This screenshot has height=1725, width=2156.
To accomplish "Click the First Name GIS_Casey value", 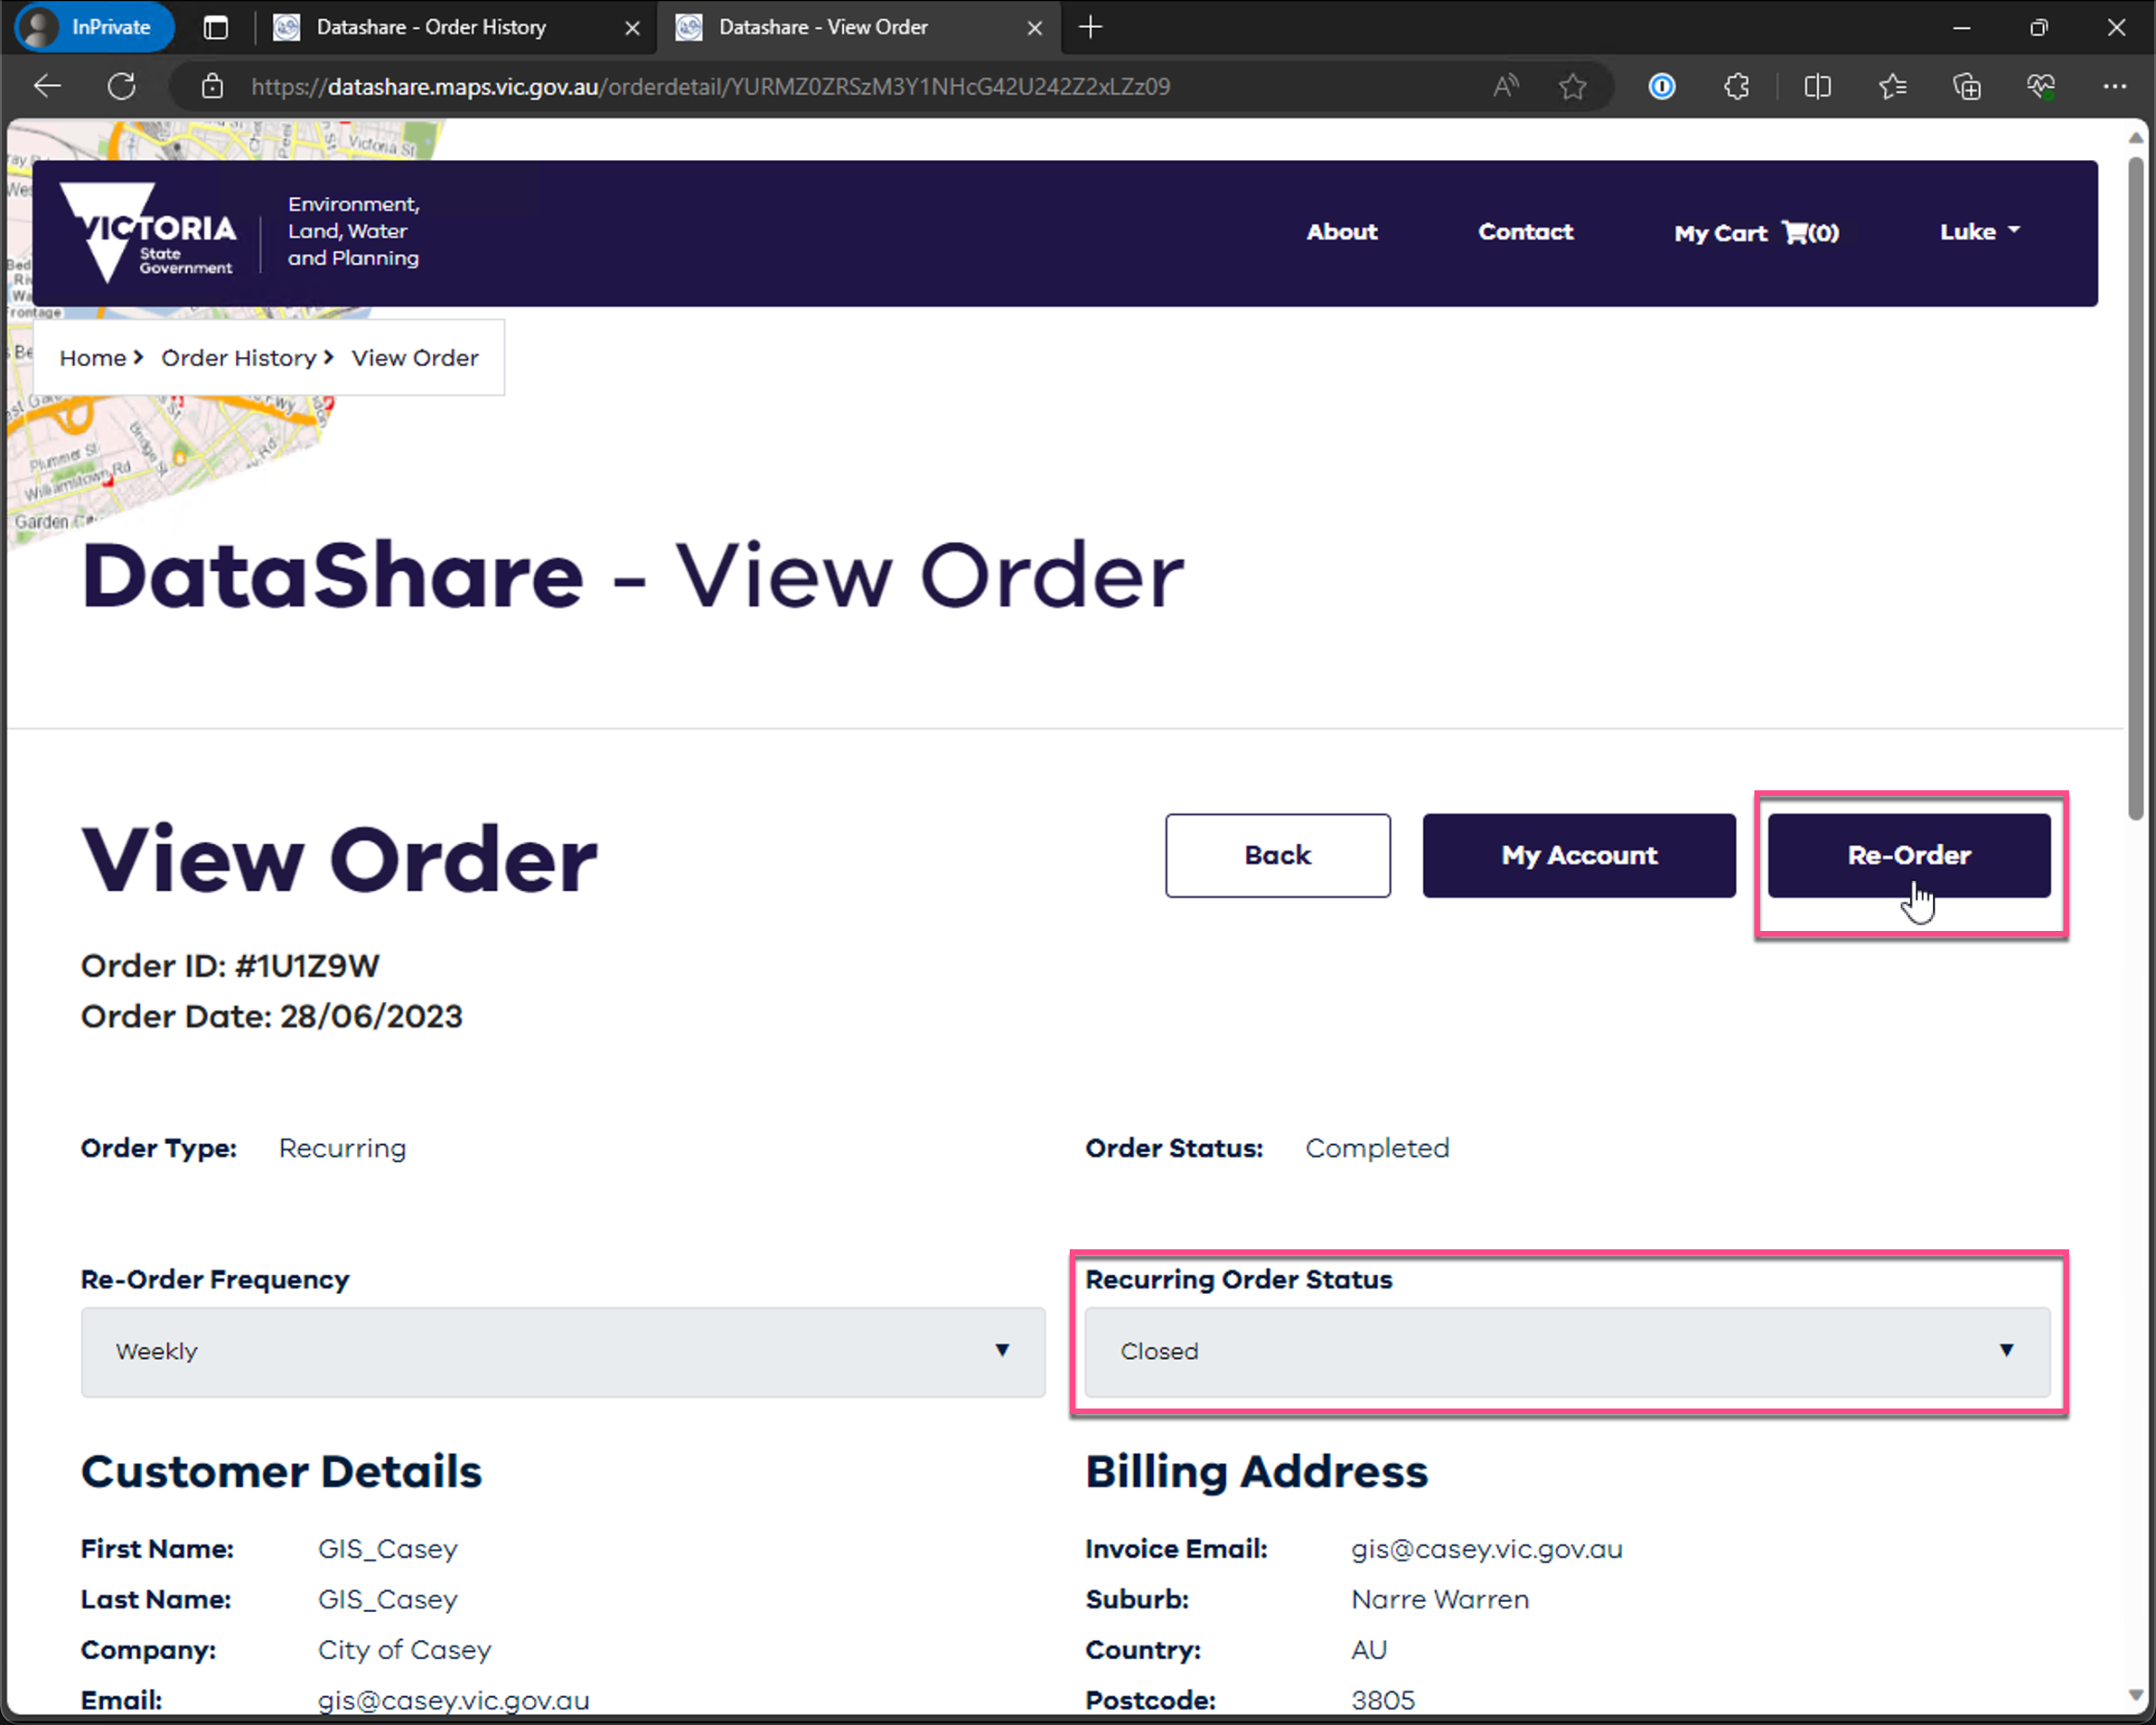I will [x=387, y=1549].
